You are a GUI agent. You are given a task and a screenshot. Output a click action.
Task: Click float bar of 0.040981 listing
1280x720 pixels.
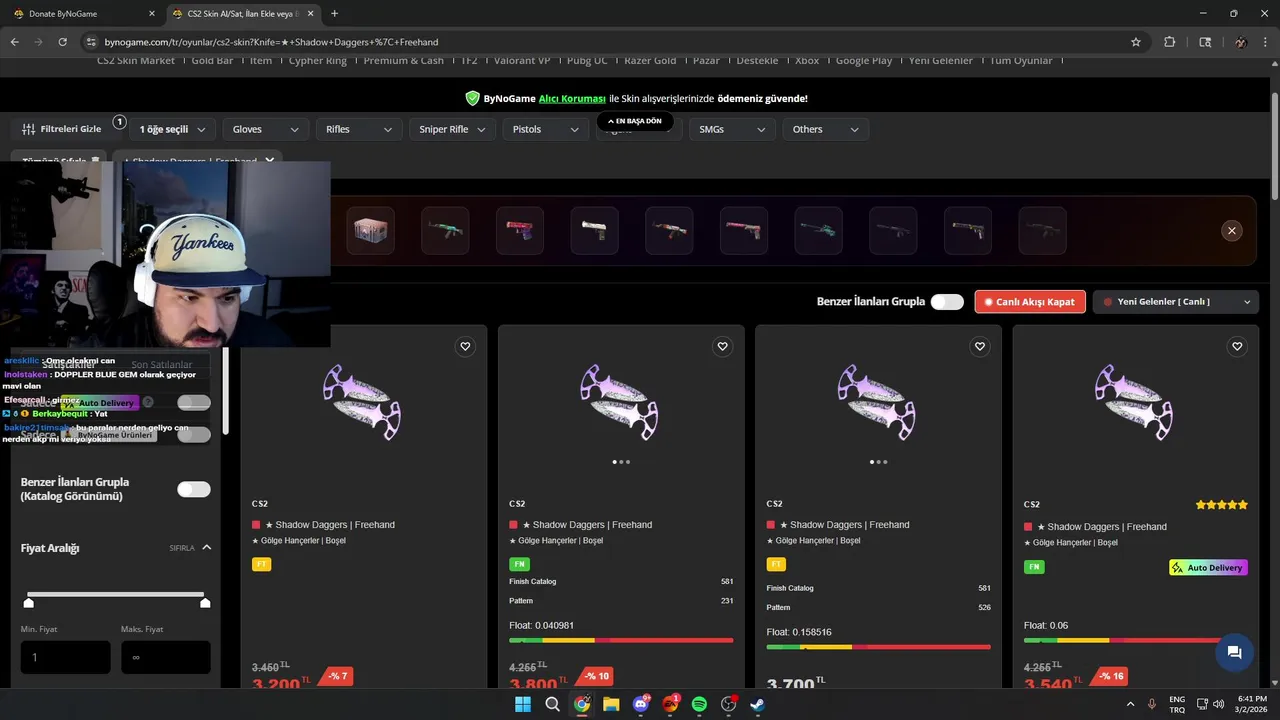coord(621,640)
